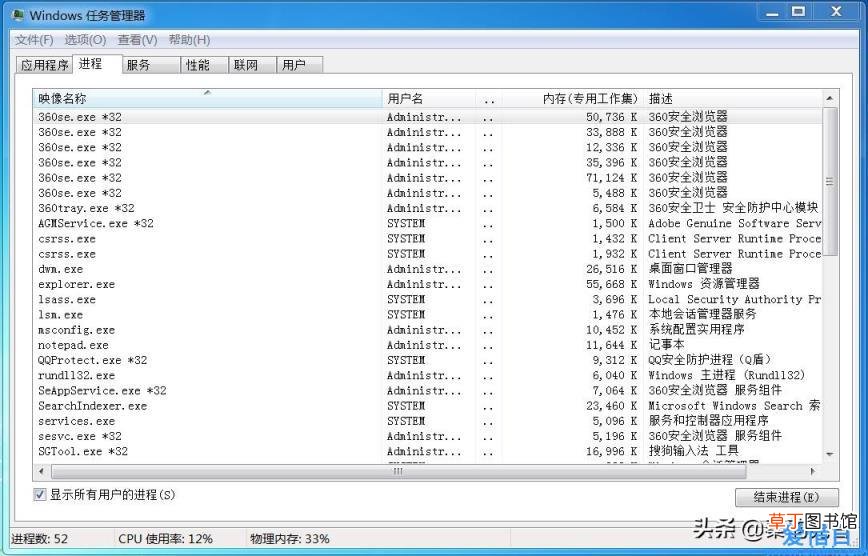Click the 系统配置实用程序 description cell
The height and width of the screenshot is (556, 868).
[x=696, y=329]
